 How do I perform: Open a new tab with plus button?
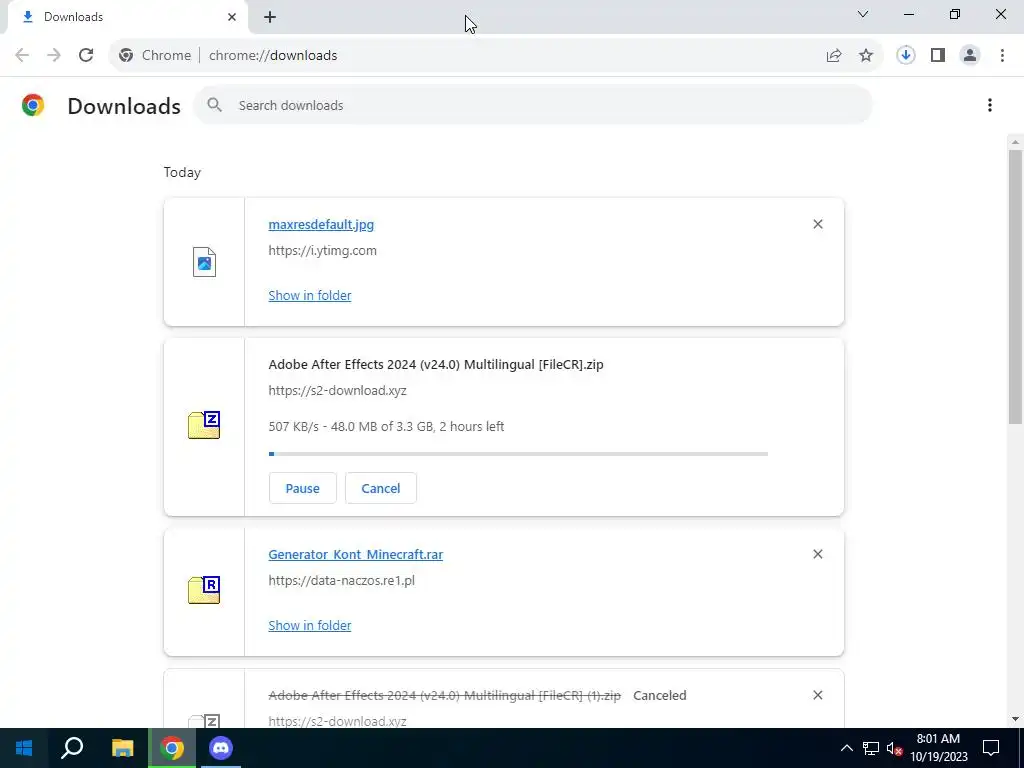tap(270, 17)
